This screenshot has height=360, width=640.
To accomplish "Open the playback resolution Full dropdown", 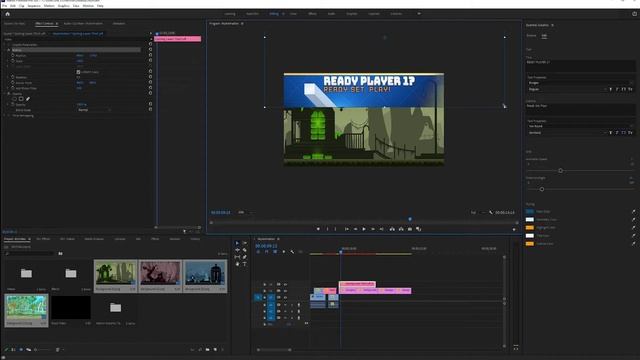I will [478, 212].
